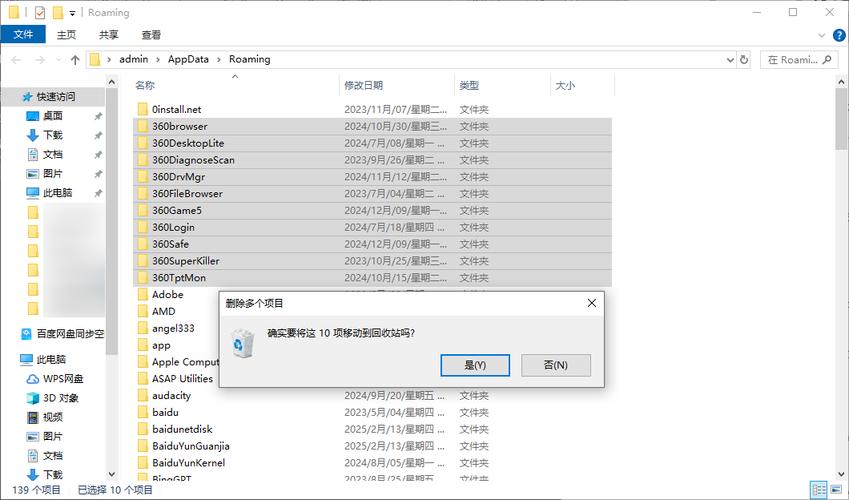Switch to the 共享 ribbon tab

(x=108, y=35)
